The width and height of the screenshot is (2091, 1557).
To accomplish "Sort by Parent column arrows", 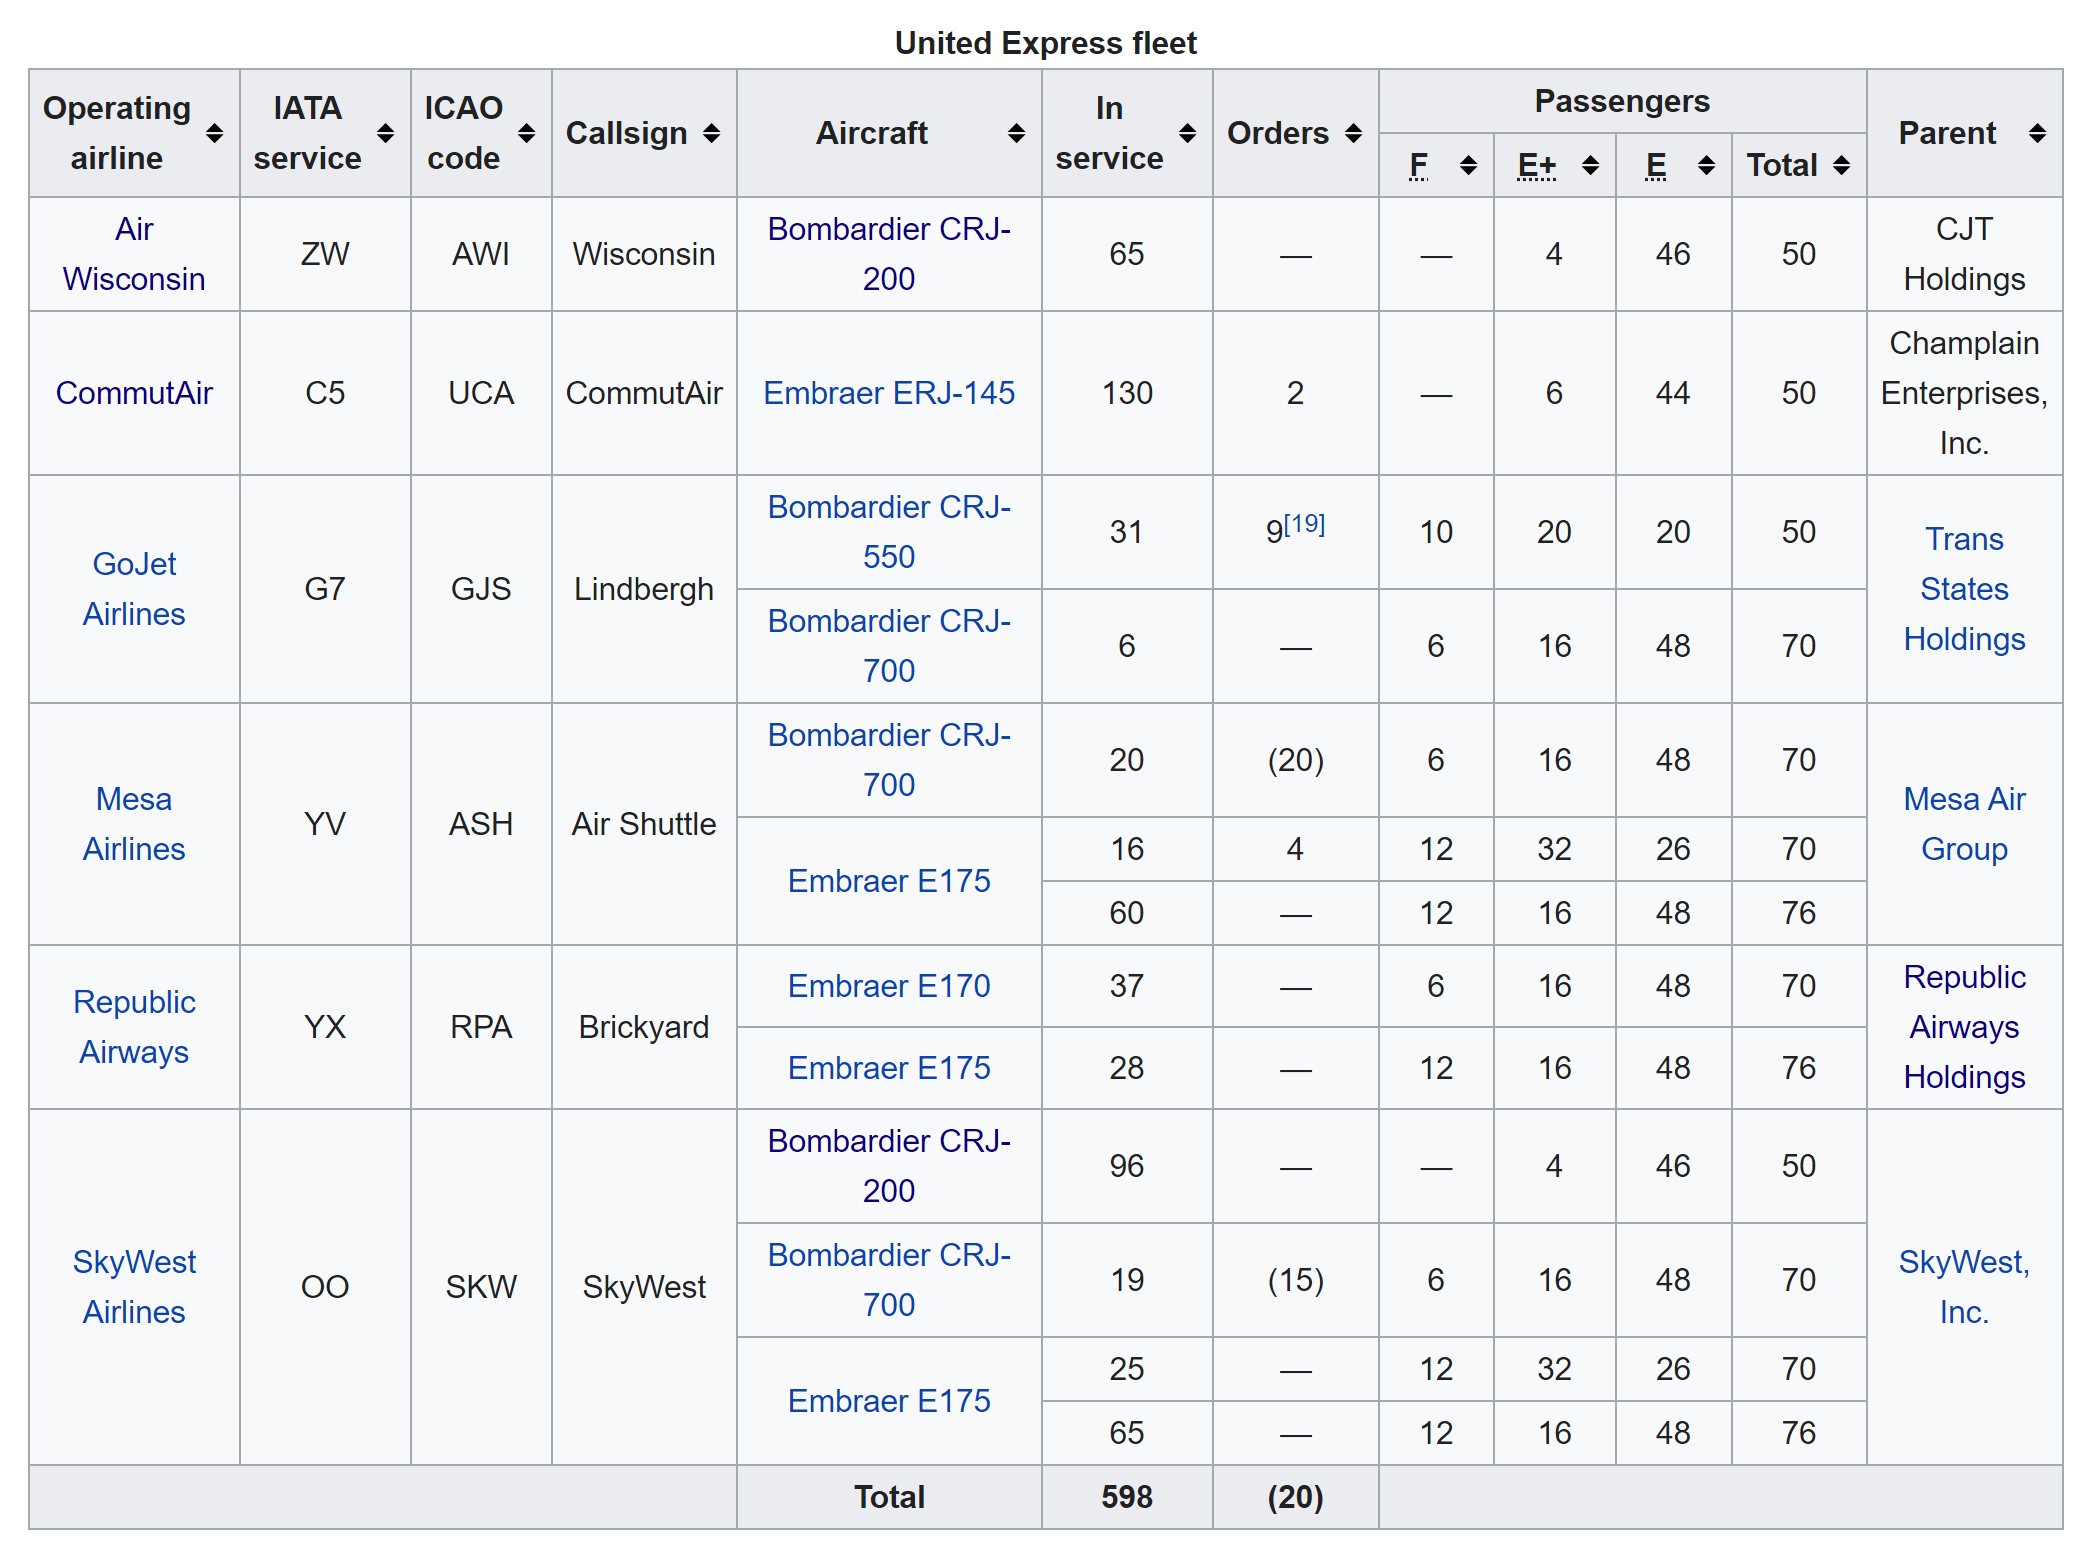I will click(2037, 134).
